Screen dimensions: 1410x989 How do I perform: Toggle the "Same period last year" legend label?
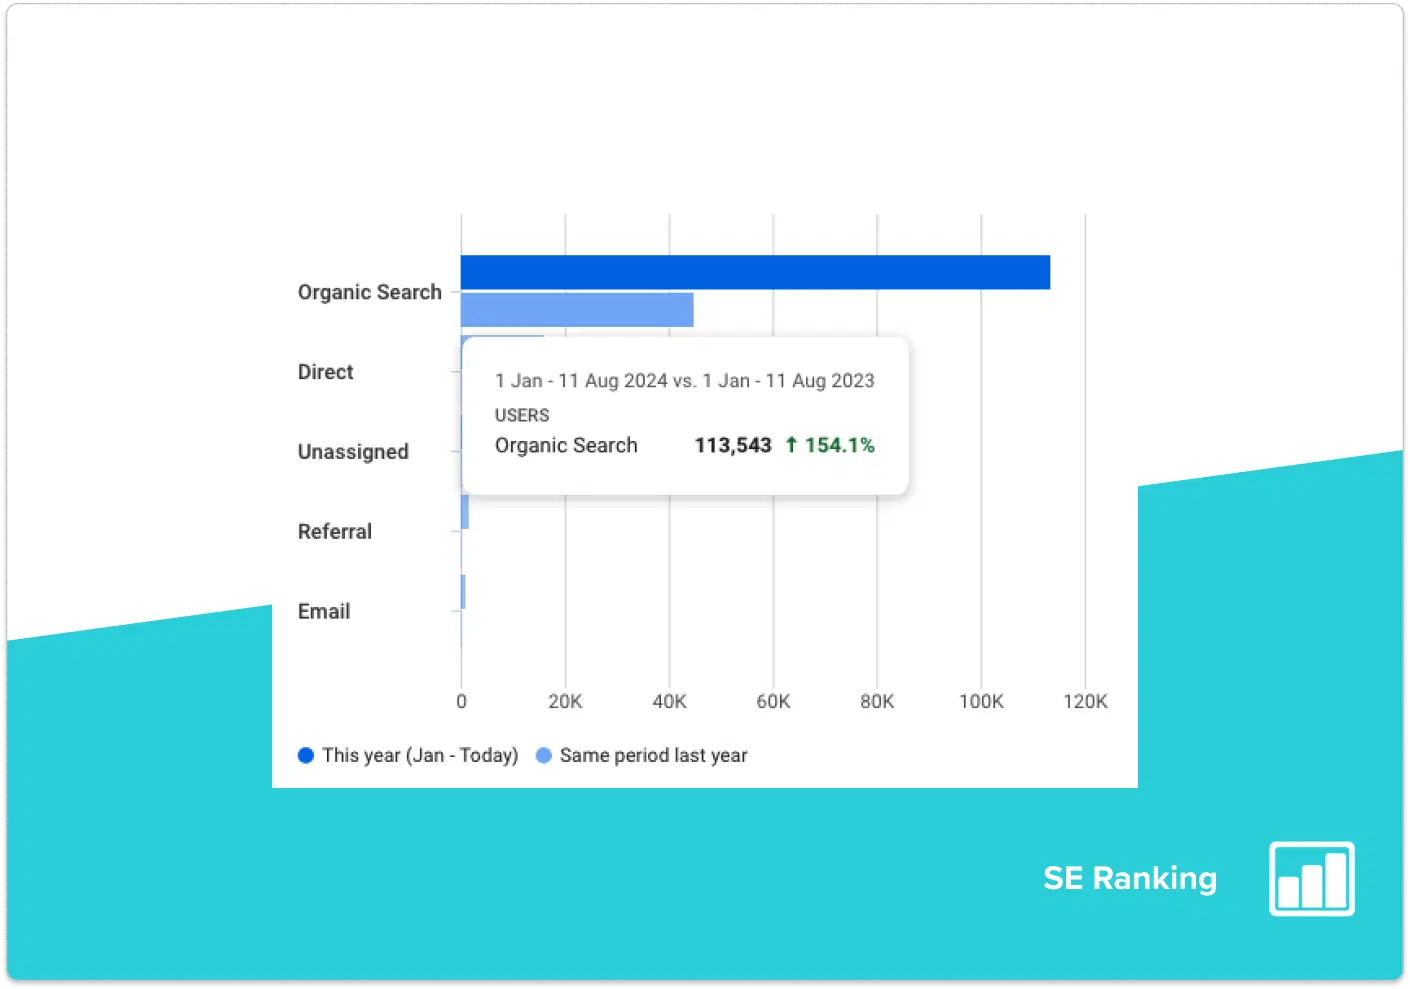click(x=653, y=755)
